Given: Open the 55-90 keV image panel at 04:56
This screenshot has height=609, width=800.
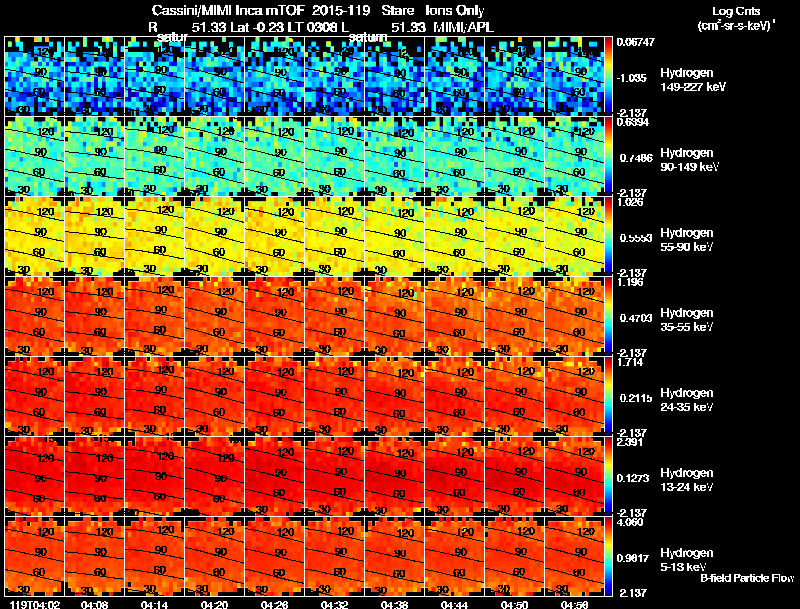Looking at the screenshot, I should 574,236.
